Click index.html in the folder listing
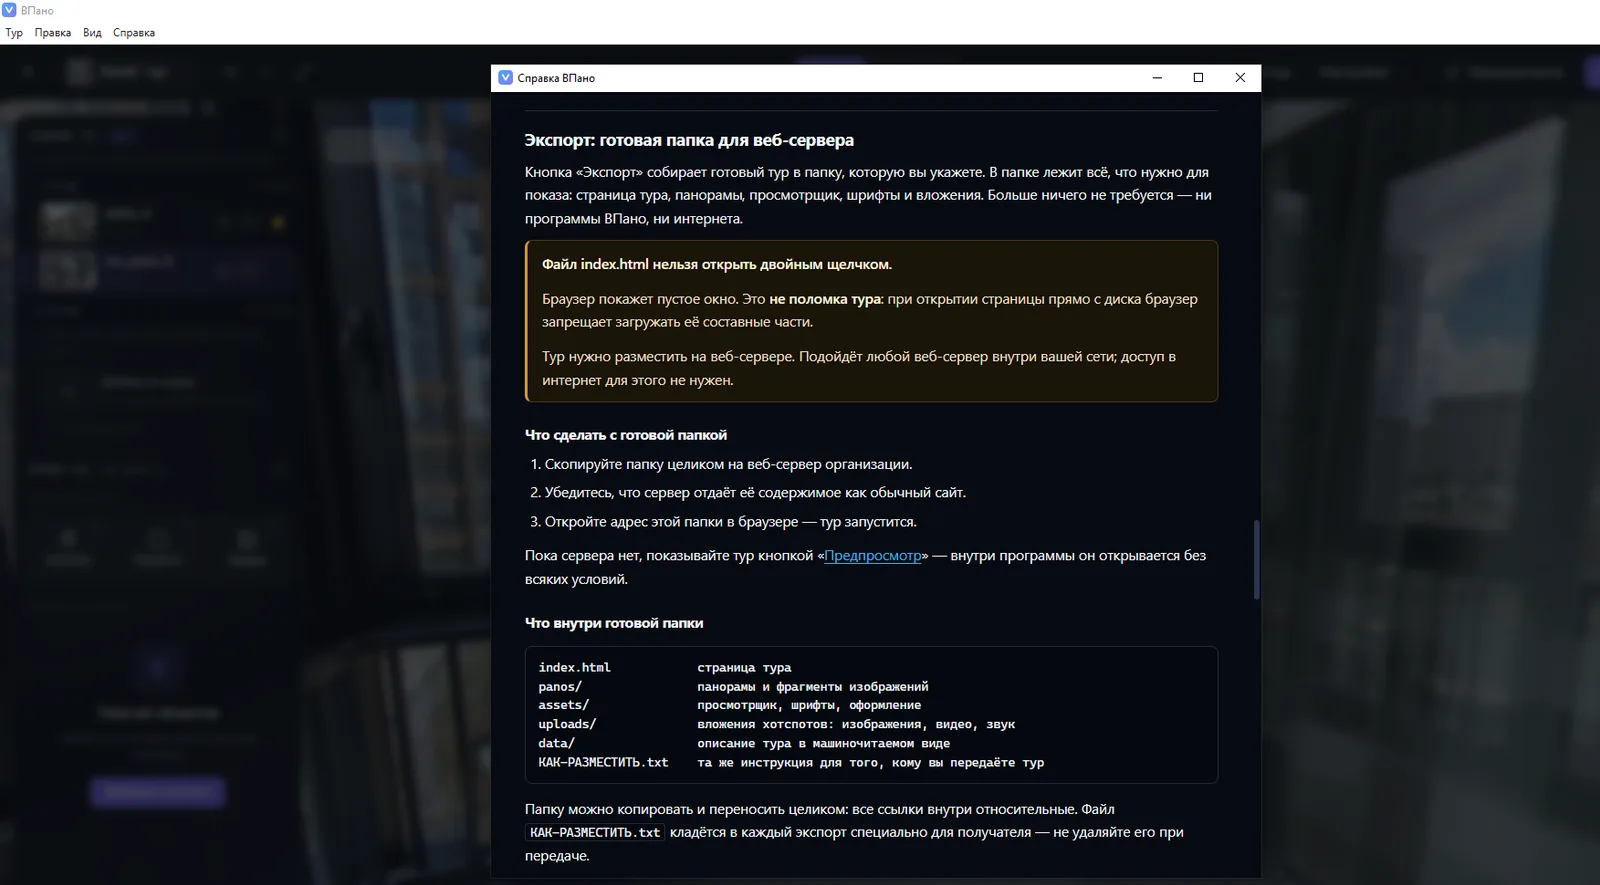Viewport: 1600px width, 885px height. coord(574,668)
